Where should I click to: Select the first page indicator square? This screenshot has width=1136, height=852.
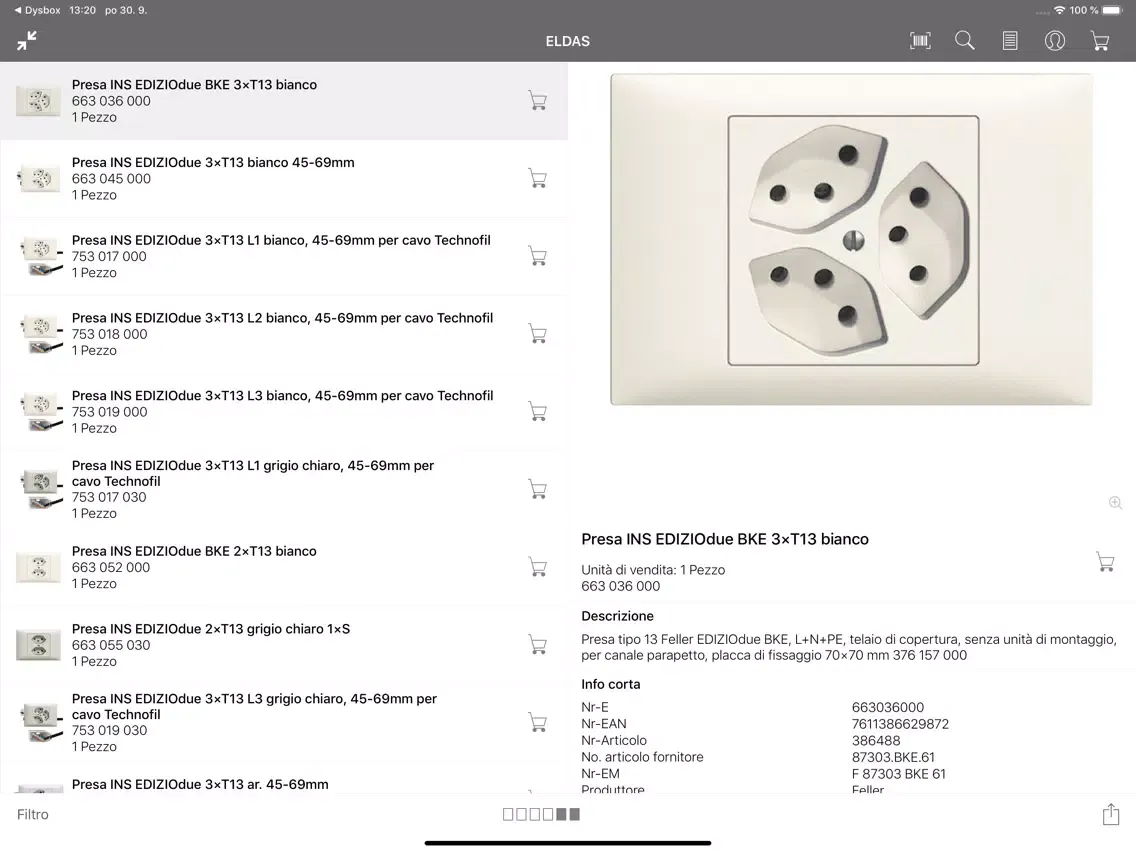(x=508, y=814)
